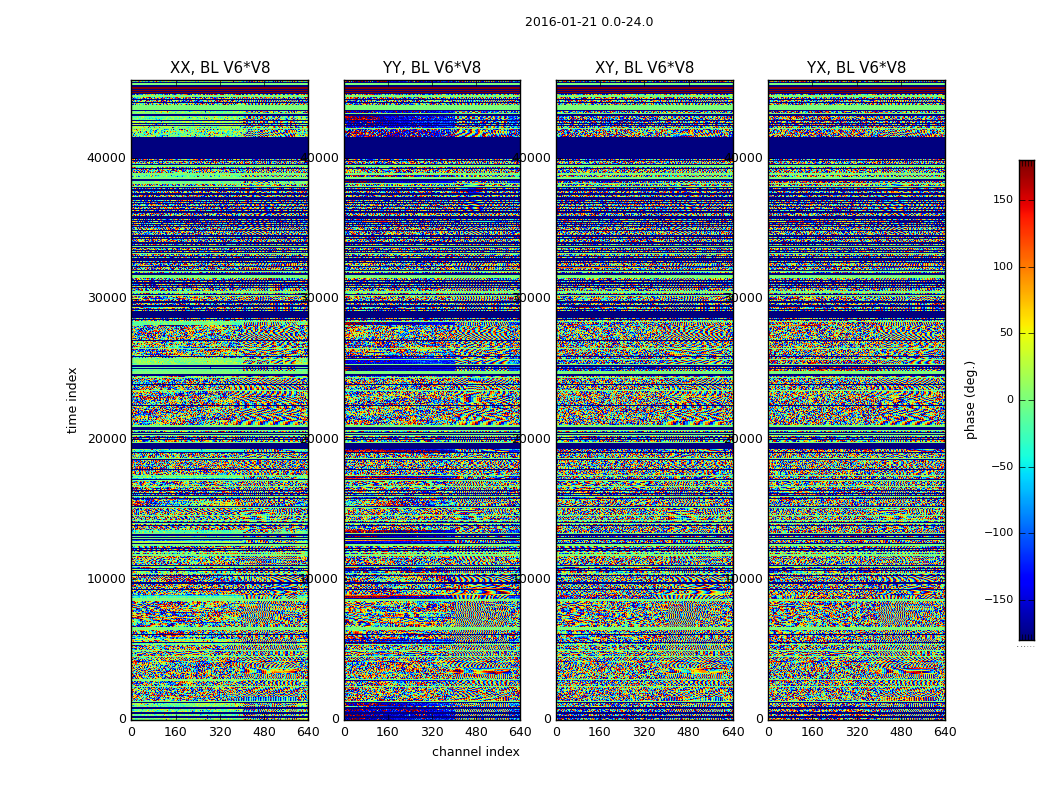
Task: Click the 160 x-tick label under XX panel
Action: click(175, 732)
